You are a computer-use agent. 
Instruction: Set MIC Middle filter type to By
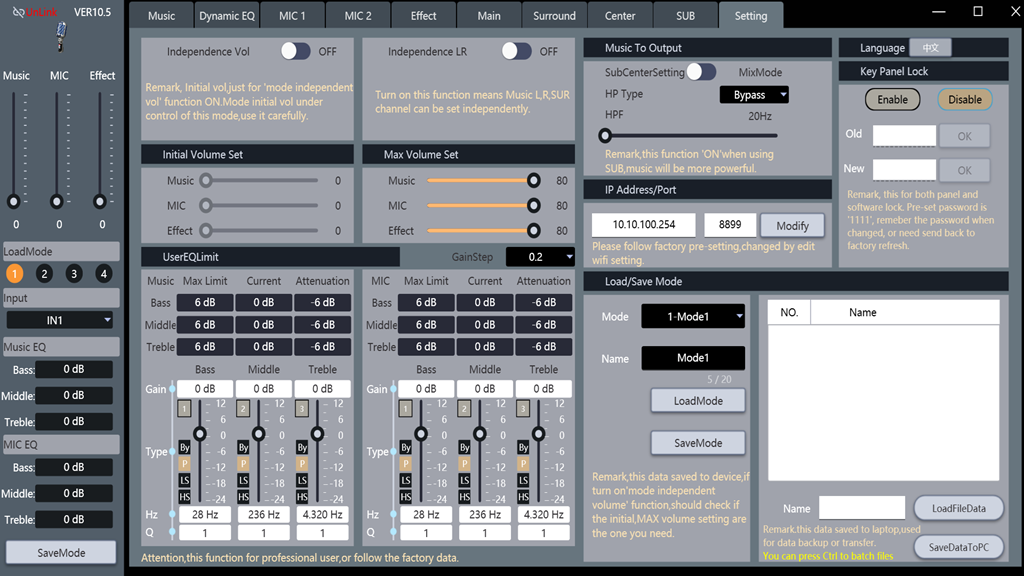(464, 447)
